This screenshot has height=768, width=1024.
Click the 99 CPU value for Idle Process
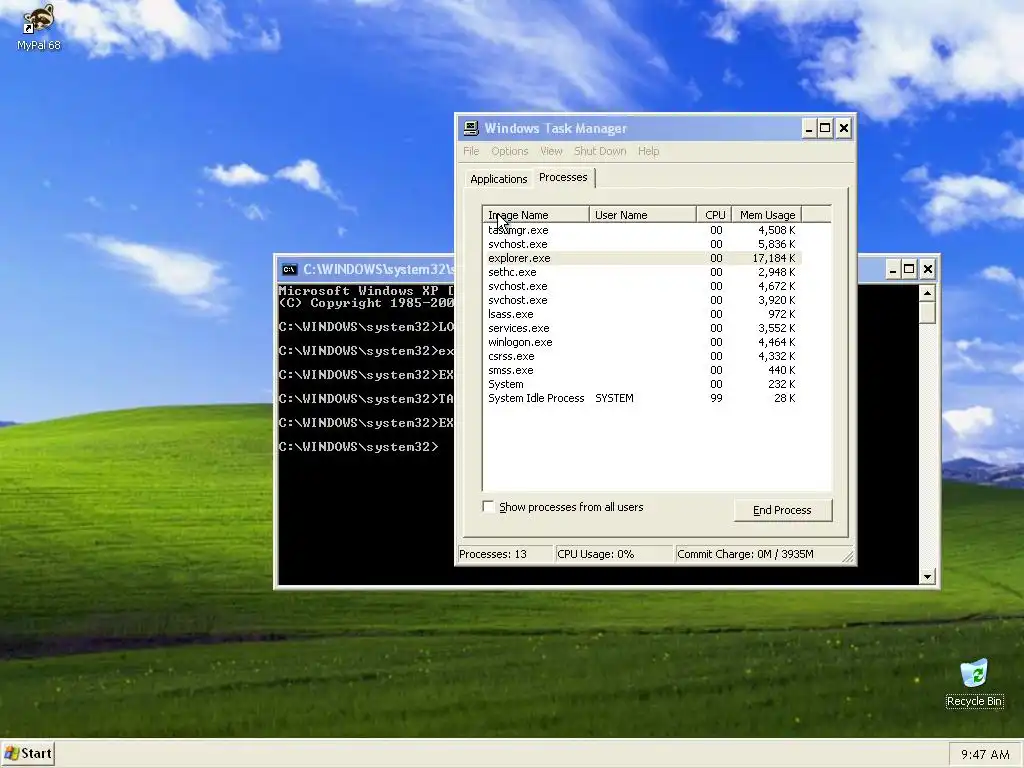click(x=716, y=398)
